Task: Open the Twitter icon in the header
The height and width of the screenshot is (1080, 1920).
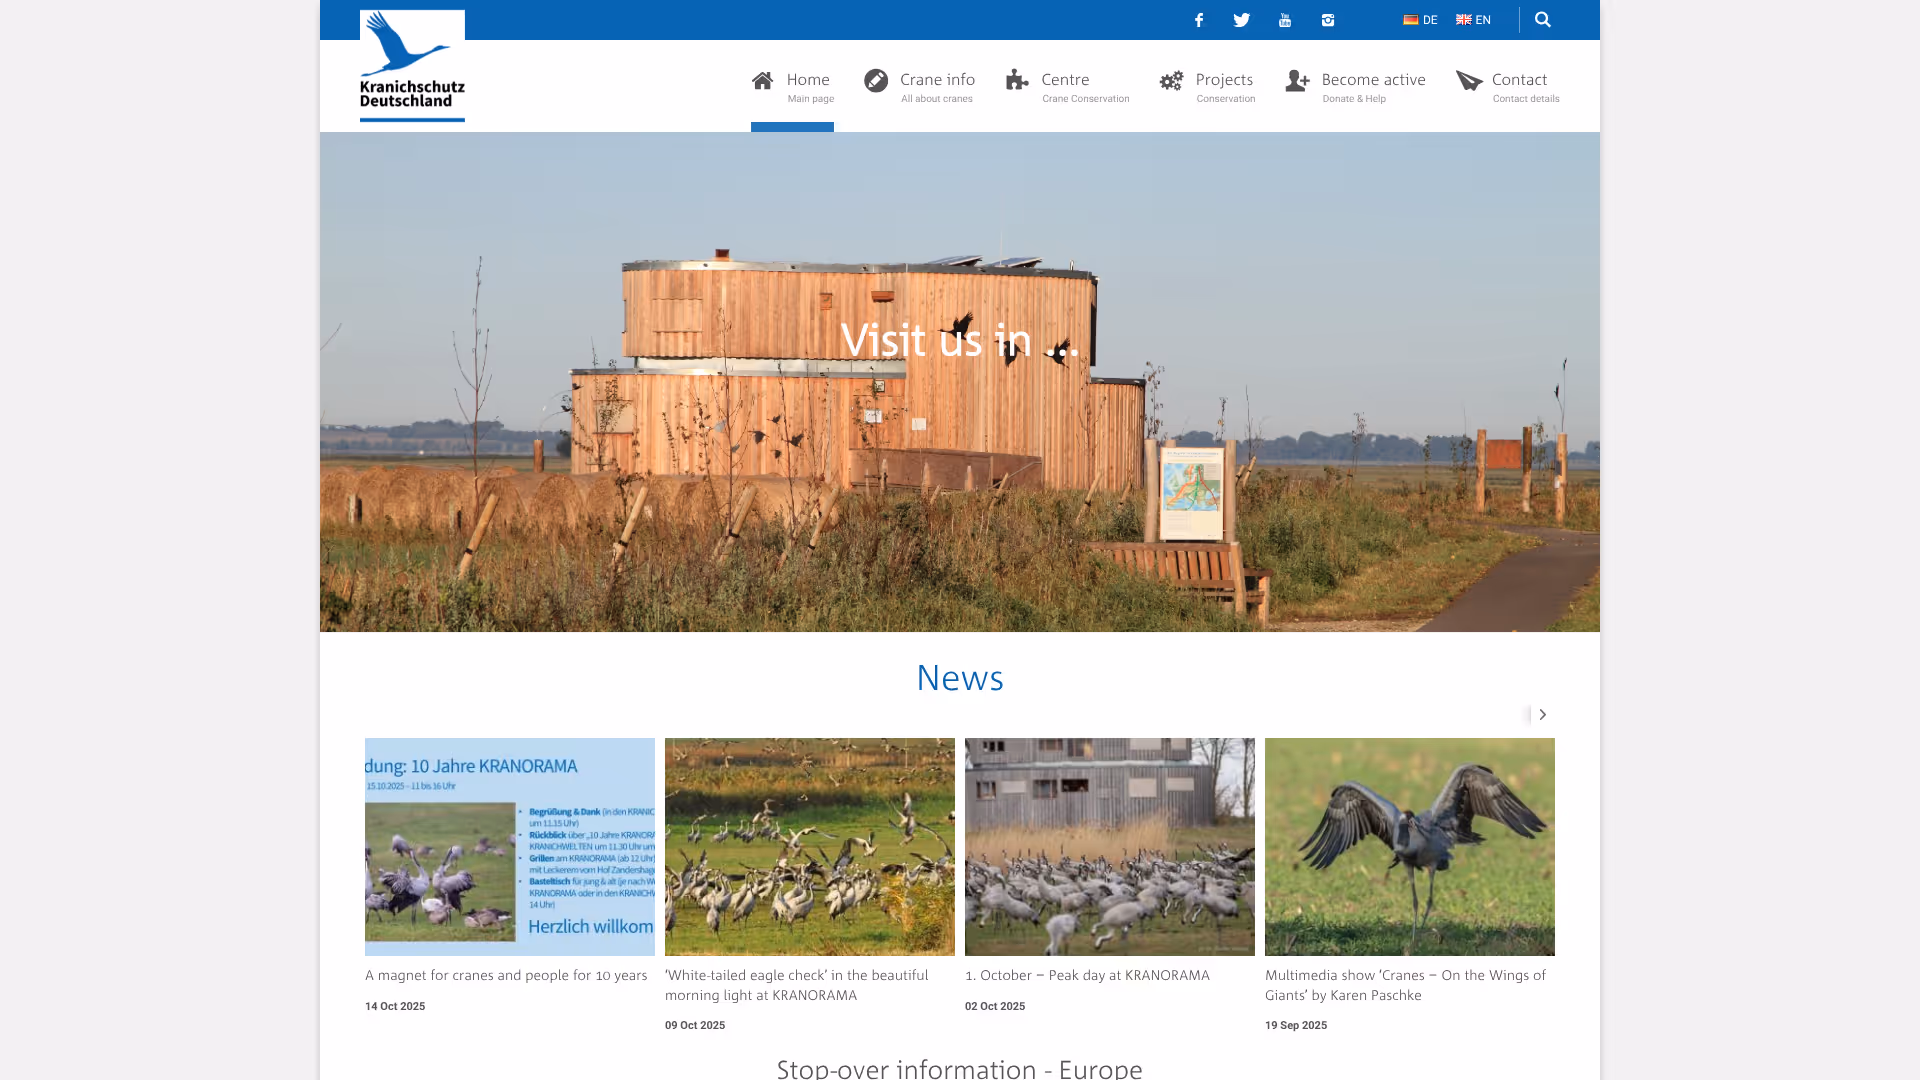Action: (1241, 20)
